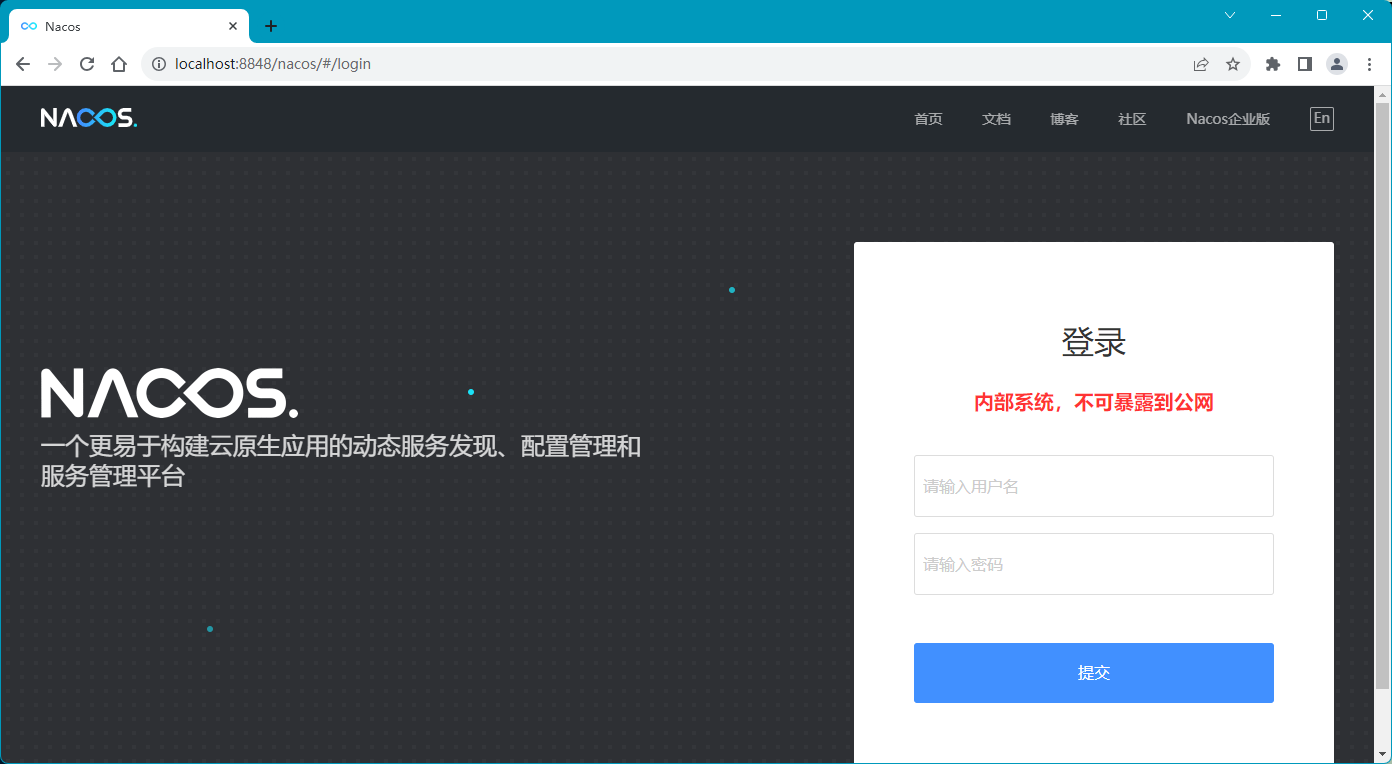The height and width of the screenshot is (764, 1392).
Task: Click the address bar URL localhost:8848
Action: [273, 64]
